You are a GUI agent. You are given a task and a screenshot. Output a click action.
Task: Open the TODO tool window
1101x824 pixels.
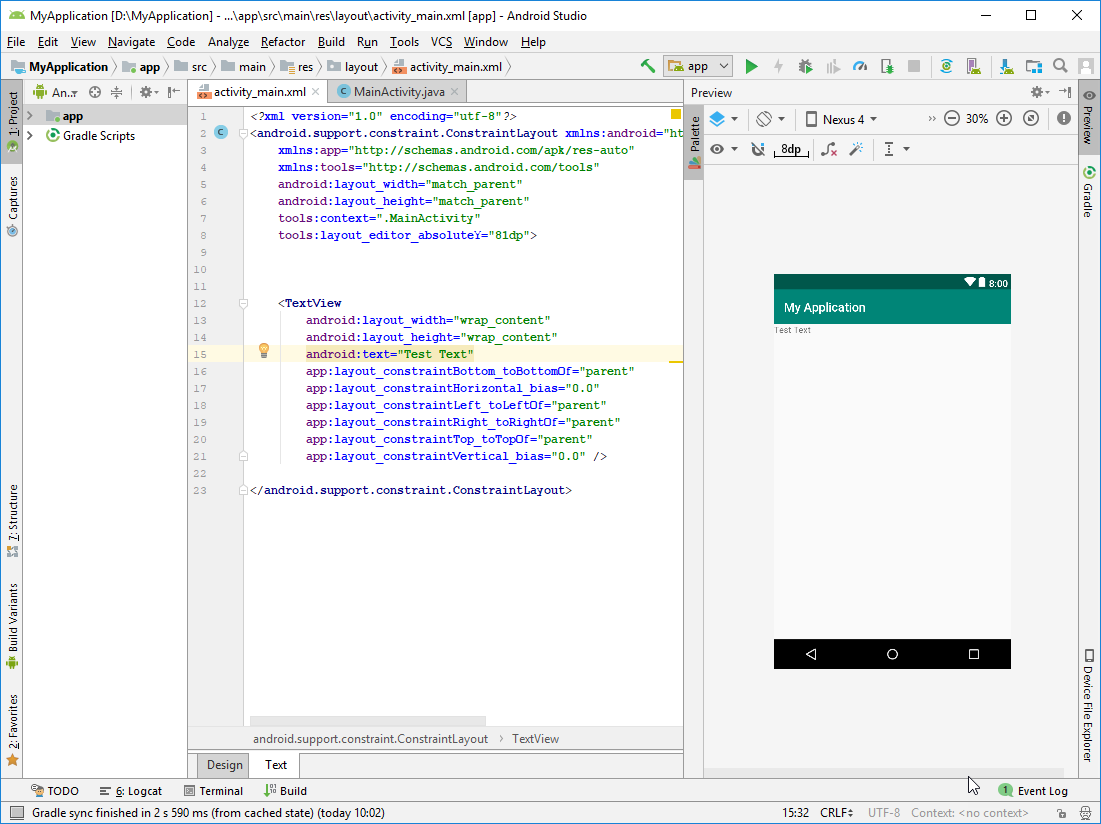click(55, 791)
